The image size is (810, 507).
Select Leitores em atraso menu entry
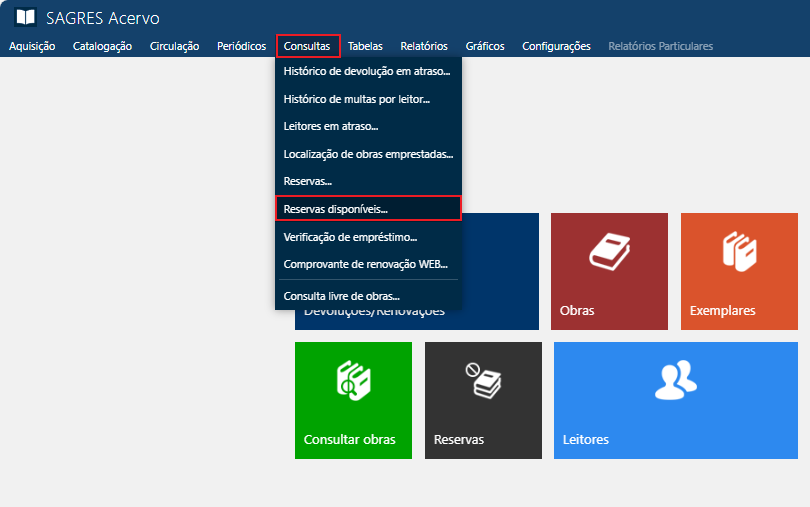(331, 126)
